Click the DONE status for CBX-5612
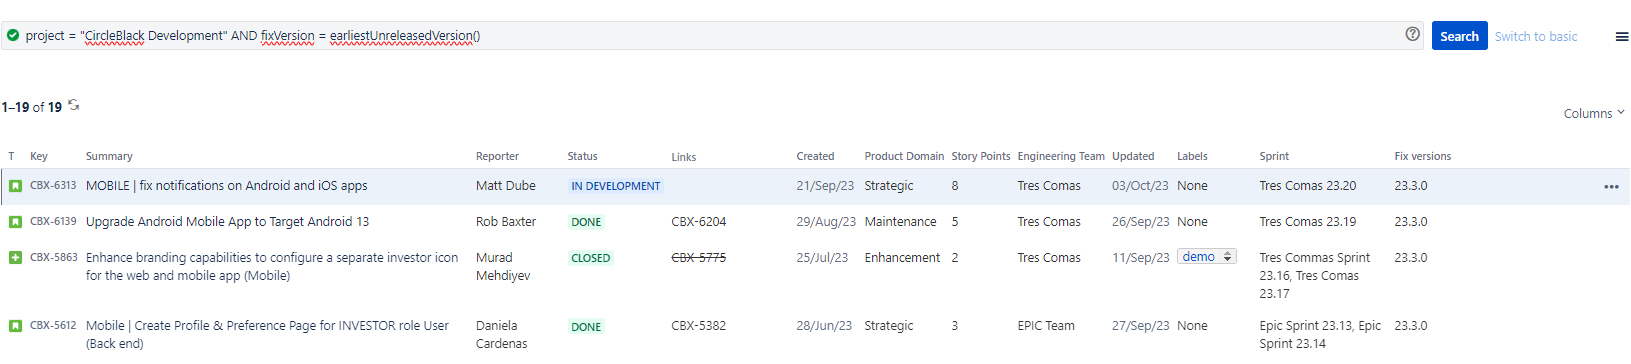The height and width of the screenshot is (364, 1631). (586, 327)
